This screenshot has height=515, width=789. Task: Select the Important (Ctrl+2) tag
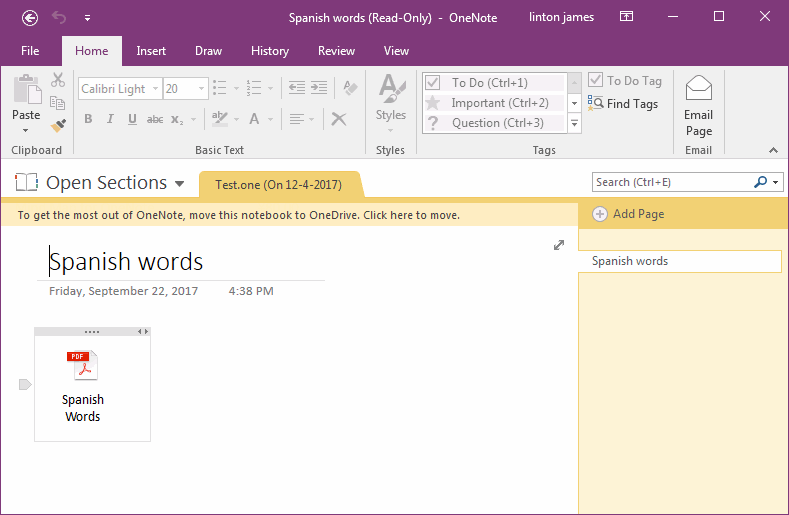click(495, 103)
